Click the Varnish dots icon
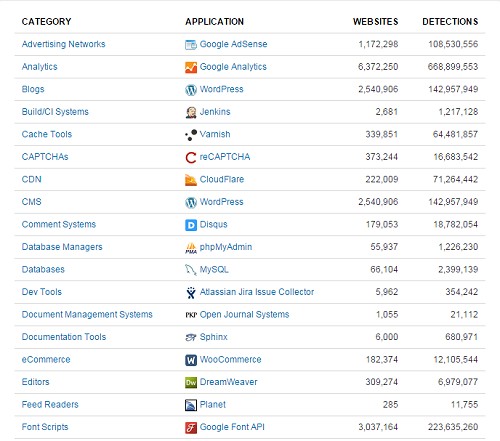This screenshot has width=500, height=441. pyautogui.click(x=191, y=135)
